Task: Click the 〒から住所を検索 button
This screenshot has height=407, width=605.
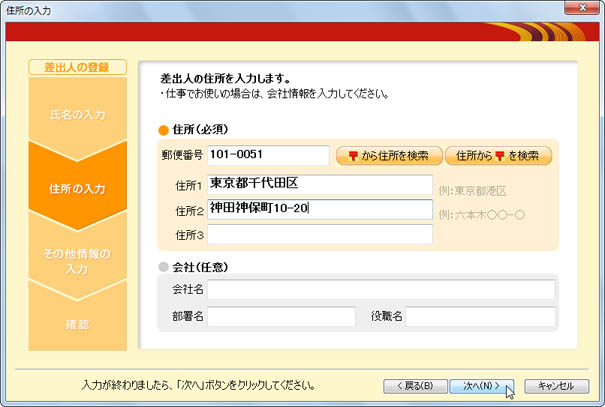Action: 388,156
